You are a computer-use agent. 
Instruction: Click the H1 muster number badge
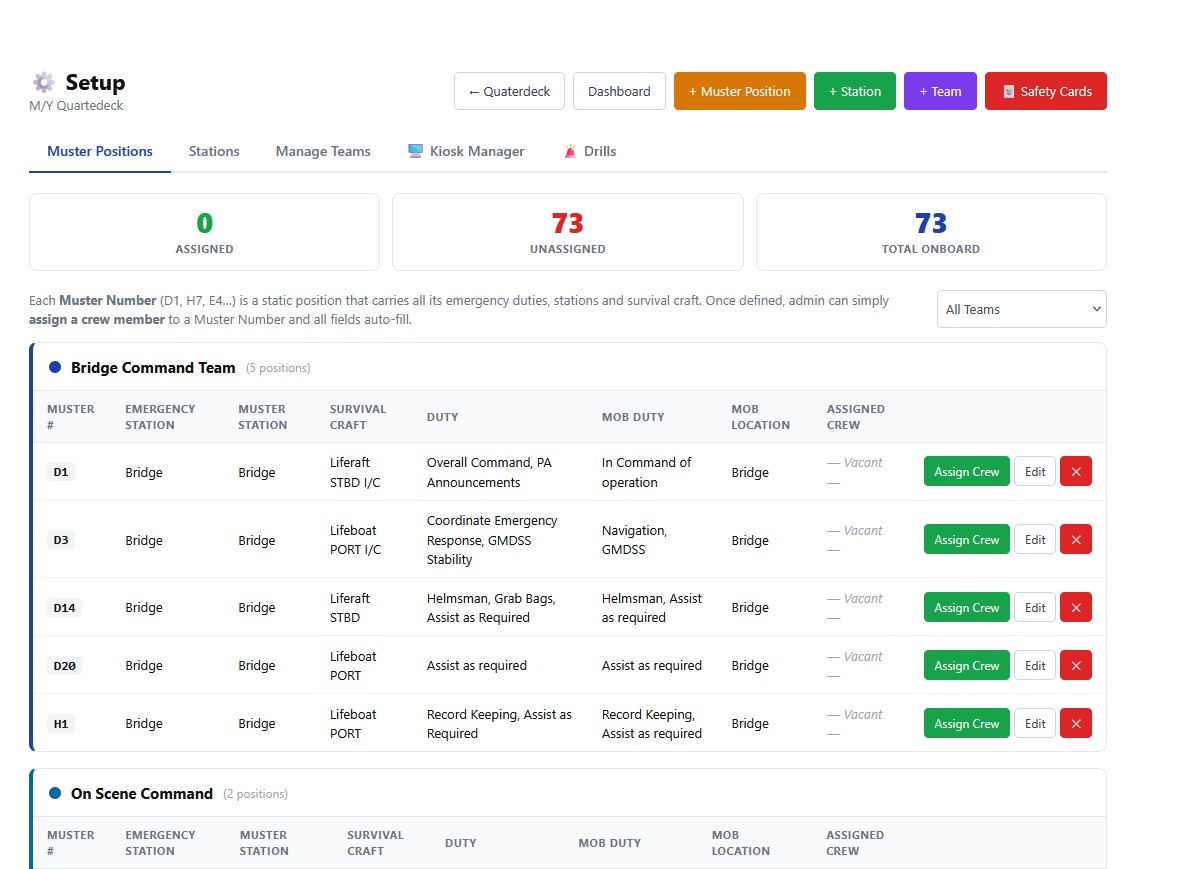tap(61, 723)
